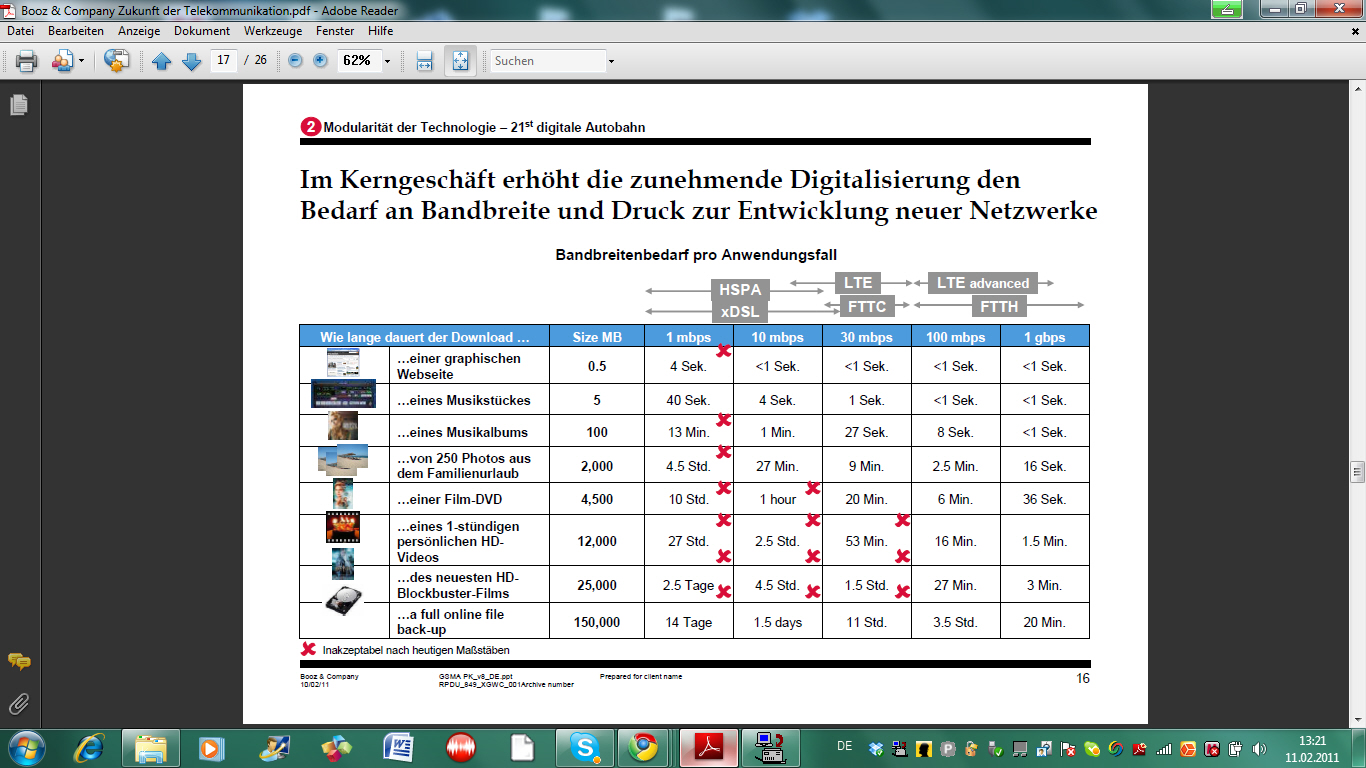The width and height of the screenshot is (1366, 768).
Task: Open the Werkzeuge menu
Action: click(273, 31)
